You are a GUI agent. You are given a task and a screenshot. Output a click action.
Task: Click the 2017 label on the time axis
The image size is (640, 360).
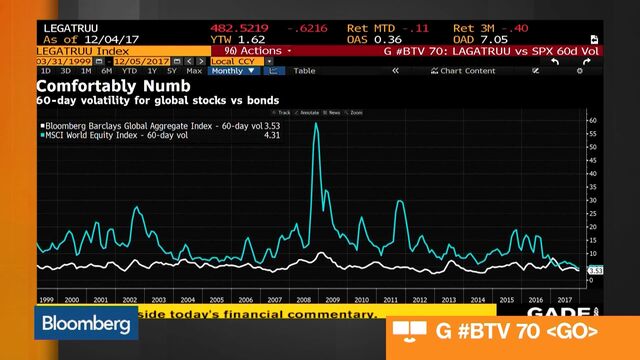[x=564, y=300]
